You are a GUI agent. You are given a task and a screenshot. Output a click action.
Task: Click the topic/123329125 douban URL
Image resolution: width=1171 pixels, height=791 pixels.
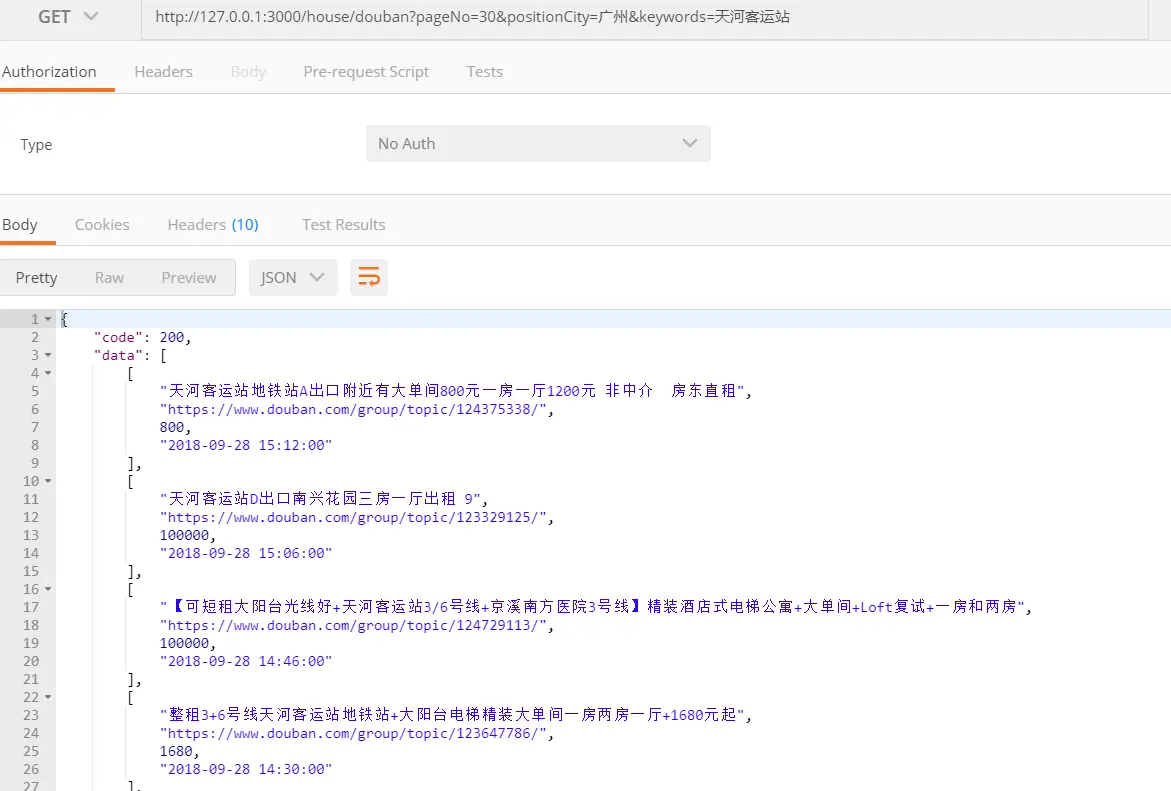353,518
